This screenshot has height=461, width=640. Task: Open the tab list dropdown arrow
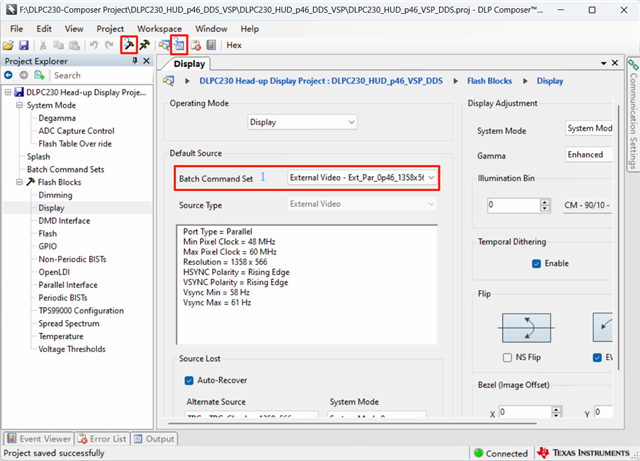click(x=603, y=63)
